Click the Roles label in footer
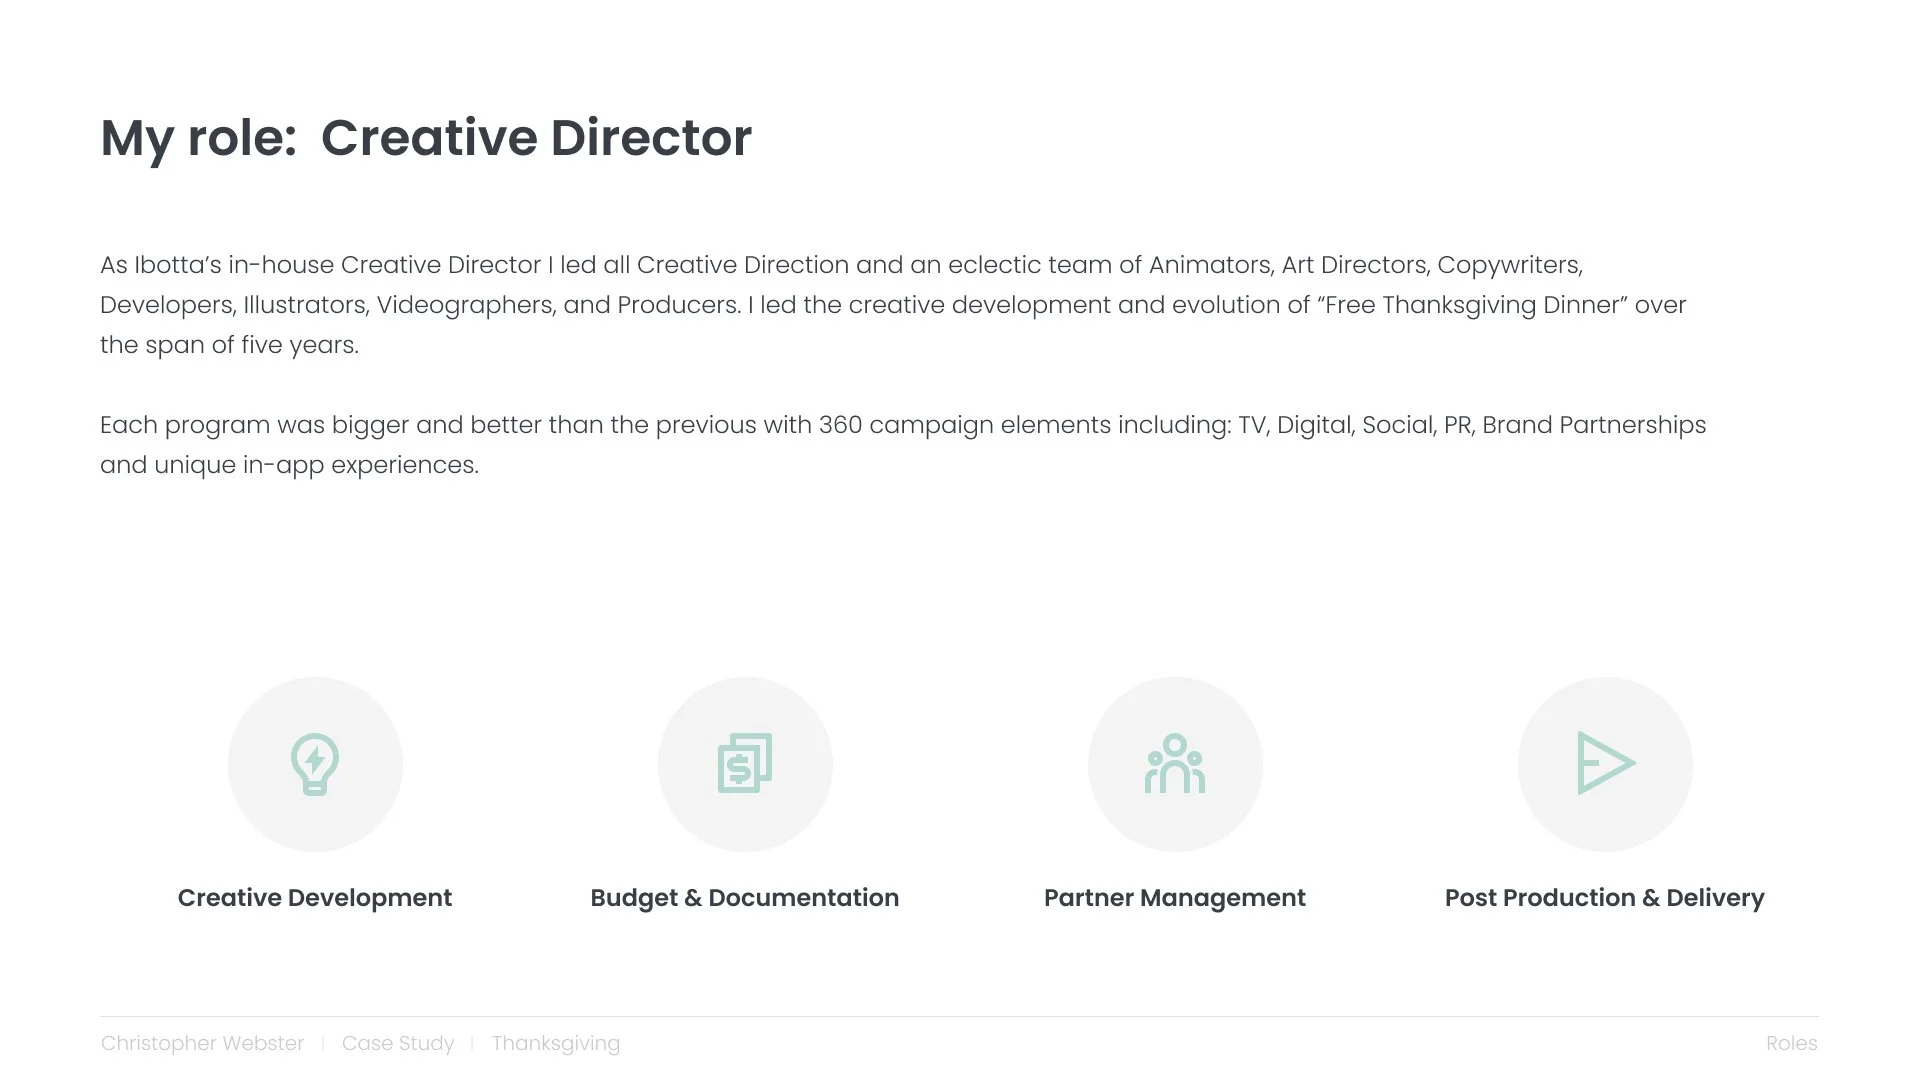Viewport: 1920px width, 1080px height. (x=1792, y=1043)
